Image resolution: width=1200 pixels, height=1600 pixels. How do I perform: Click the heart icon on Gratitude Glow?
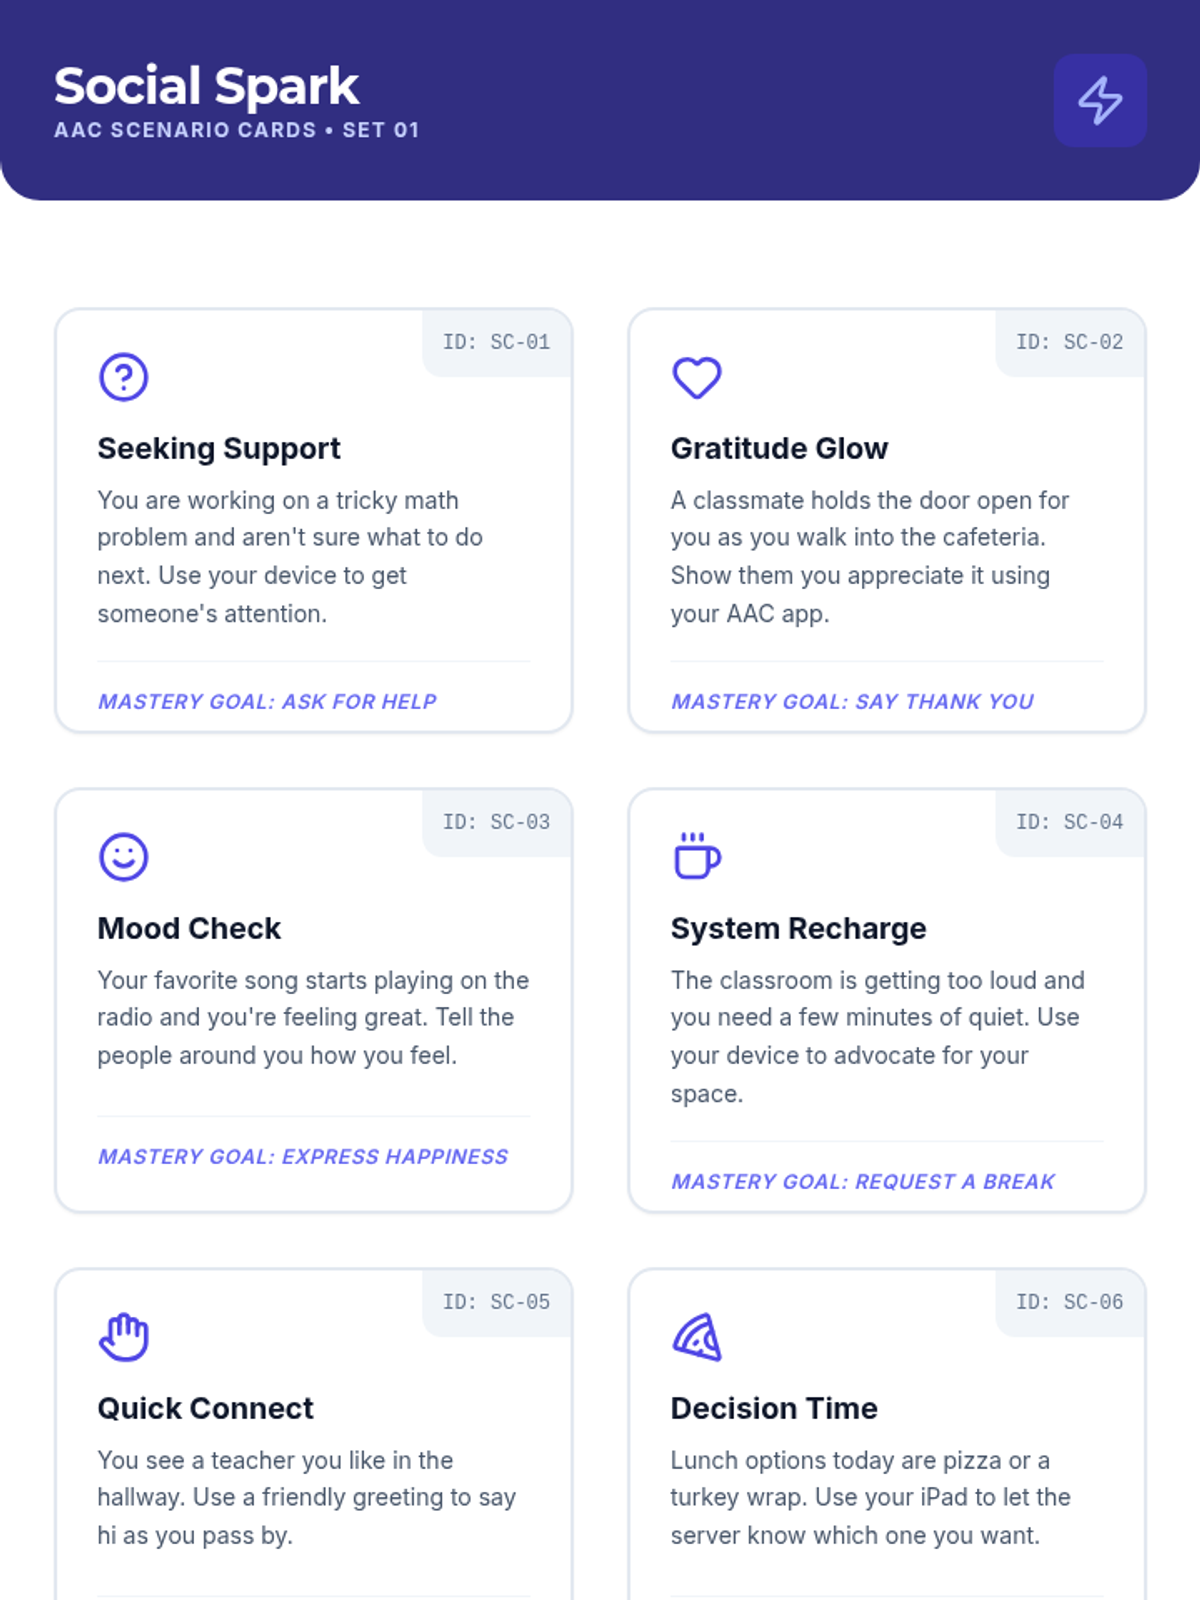(x=697, y=377)
